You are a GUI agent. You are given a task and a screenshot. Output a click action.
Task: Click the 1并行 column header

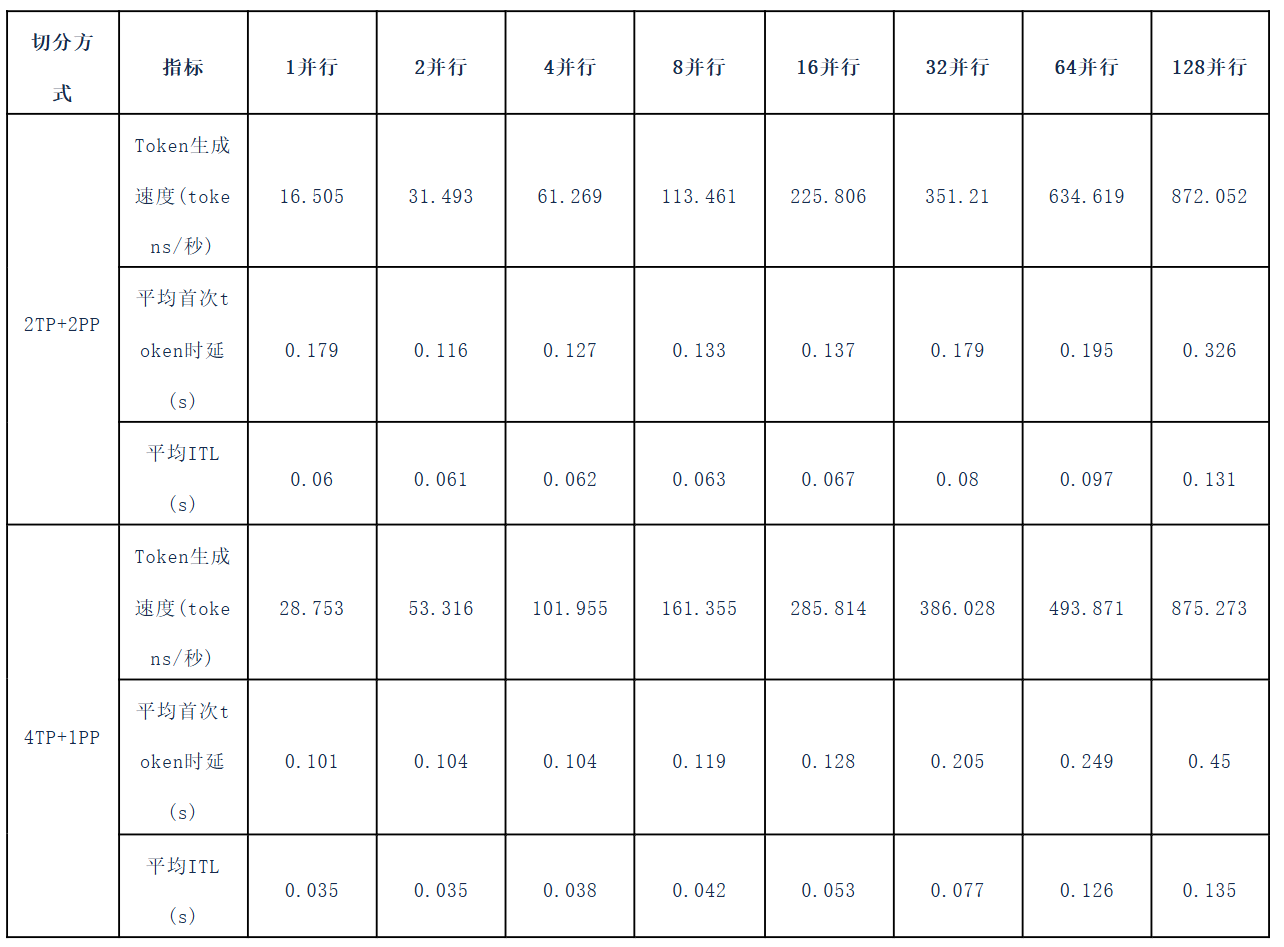click(312, 64)
